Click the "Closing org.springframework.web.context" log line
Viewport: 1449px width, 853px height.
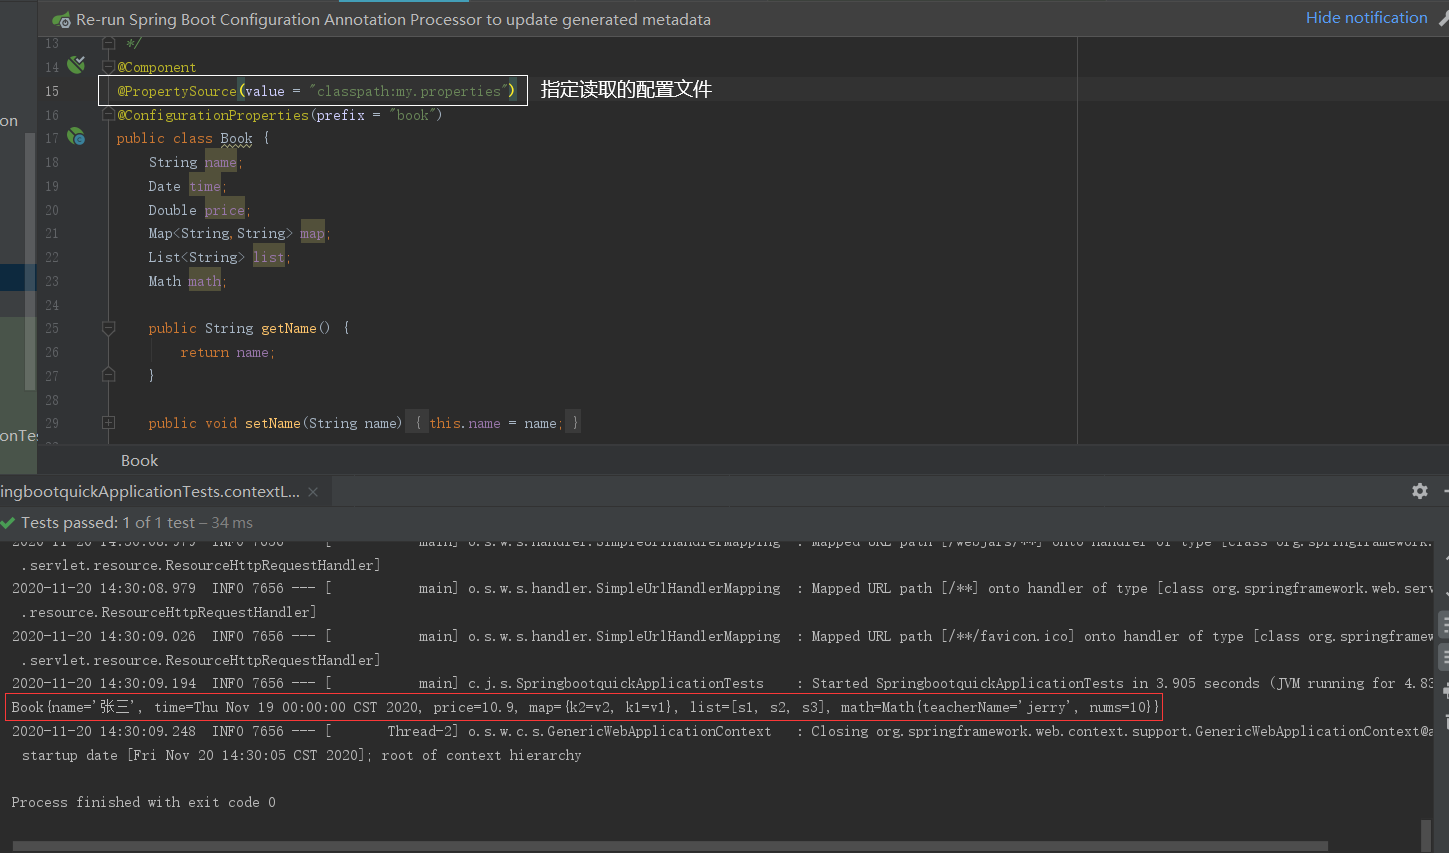point(722,731)
